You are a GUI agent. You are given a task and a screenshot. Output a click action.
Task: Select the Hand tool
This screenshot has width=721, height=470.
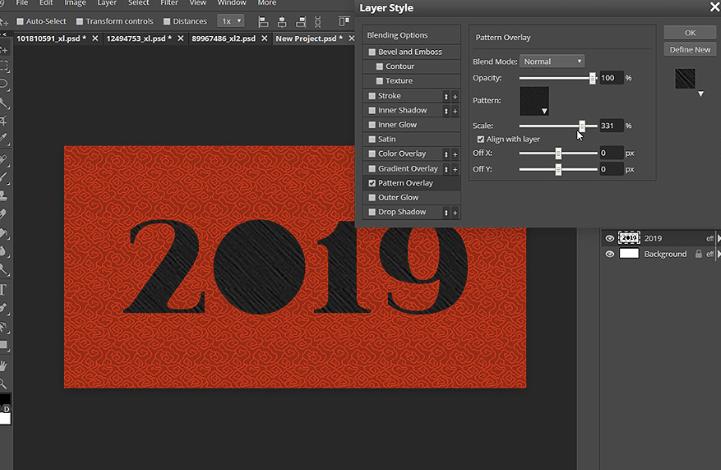(x=4, y=366)
